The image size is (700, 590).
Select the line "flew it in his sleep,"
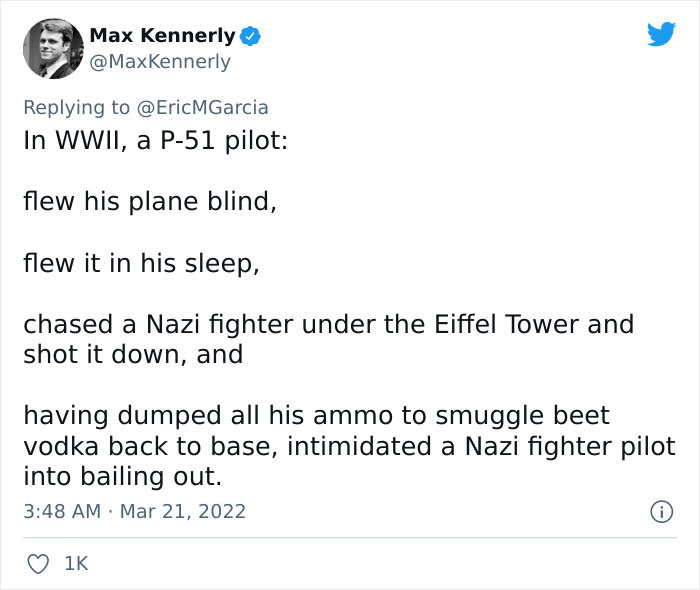coord(142,263)
